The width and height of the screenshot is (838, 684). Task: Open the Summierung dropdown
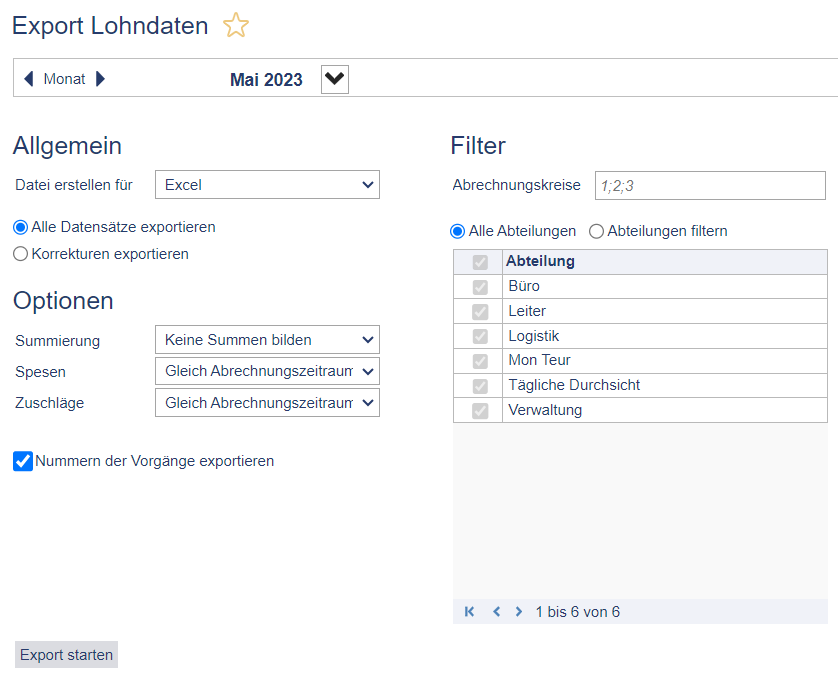[x=267, y=341]
